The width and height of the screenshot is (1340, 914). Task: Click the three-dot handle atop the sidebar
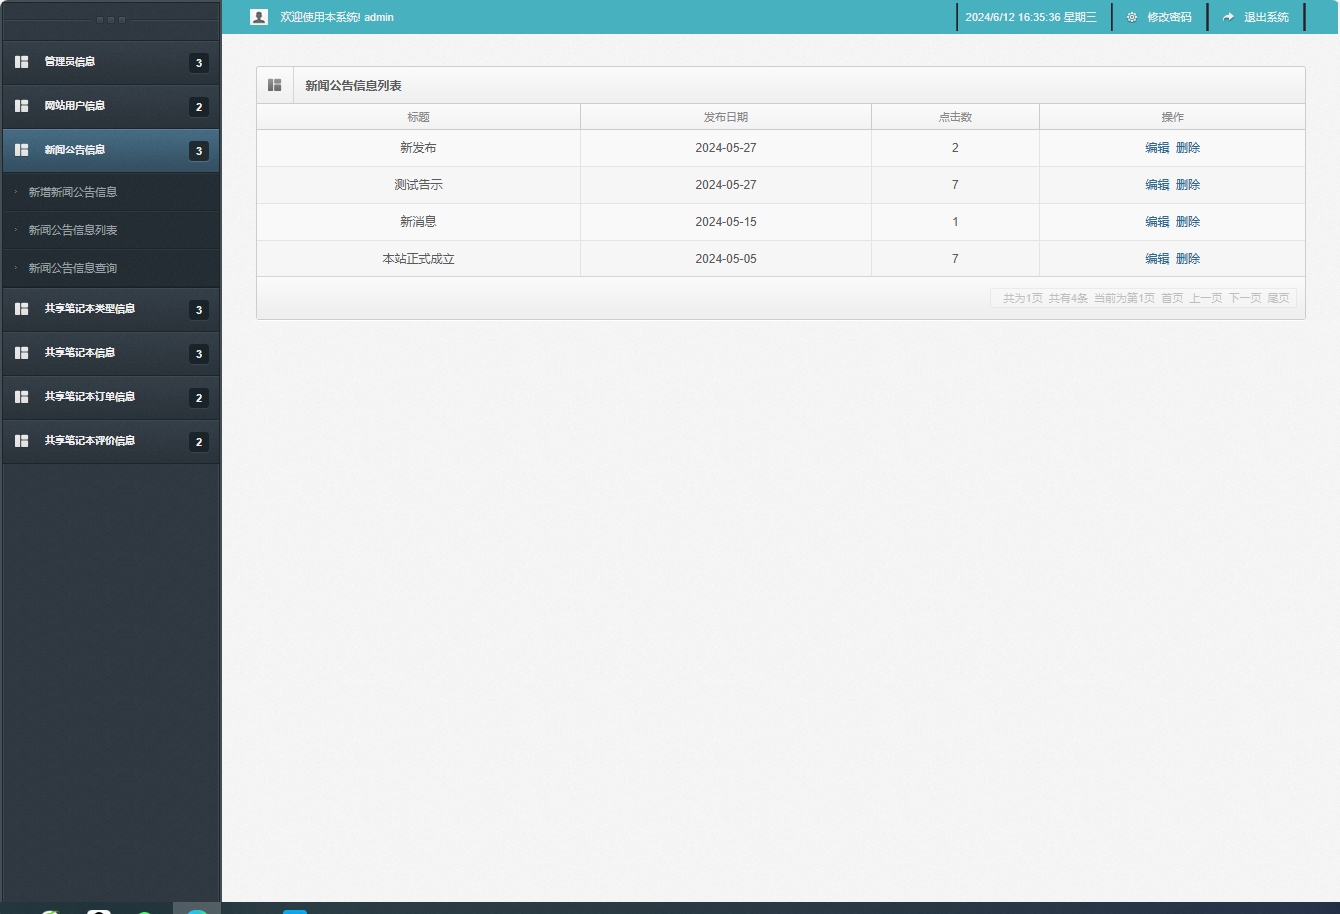[110, 20]
